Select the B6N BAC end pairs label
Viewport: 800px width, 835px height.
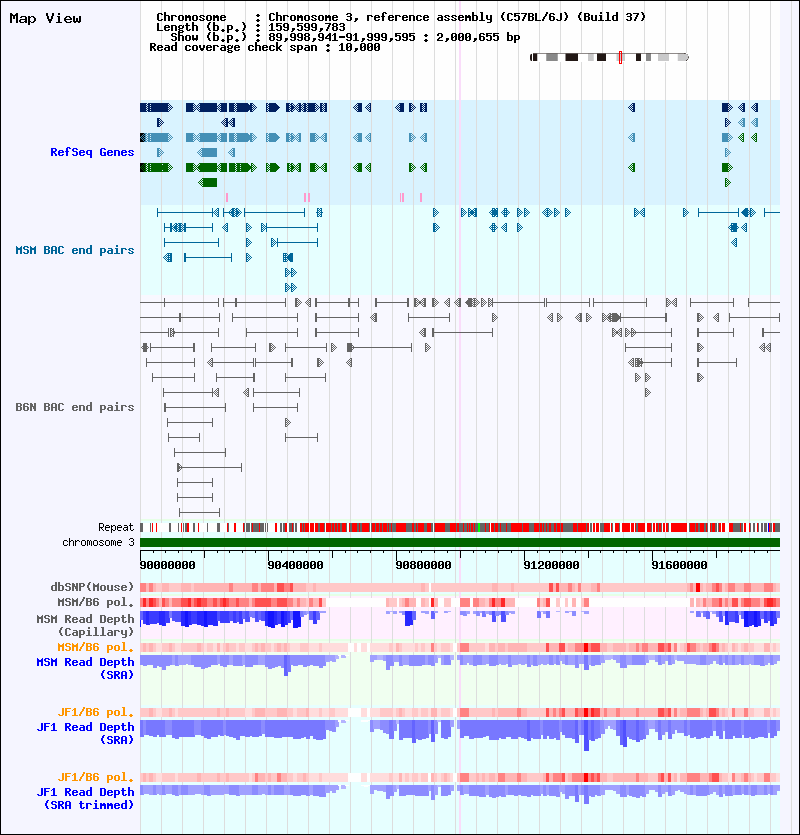click(75, 407)
